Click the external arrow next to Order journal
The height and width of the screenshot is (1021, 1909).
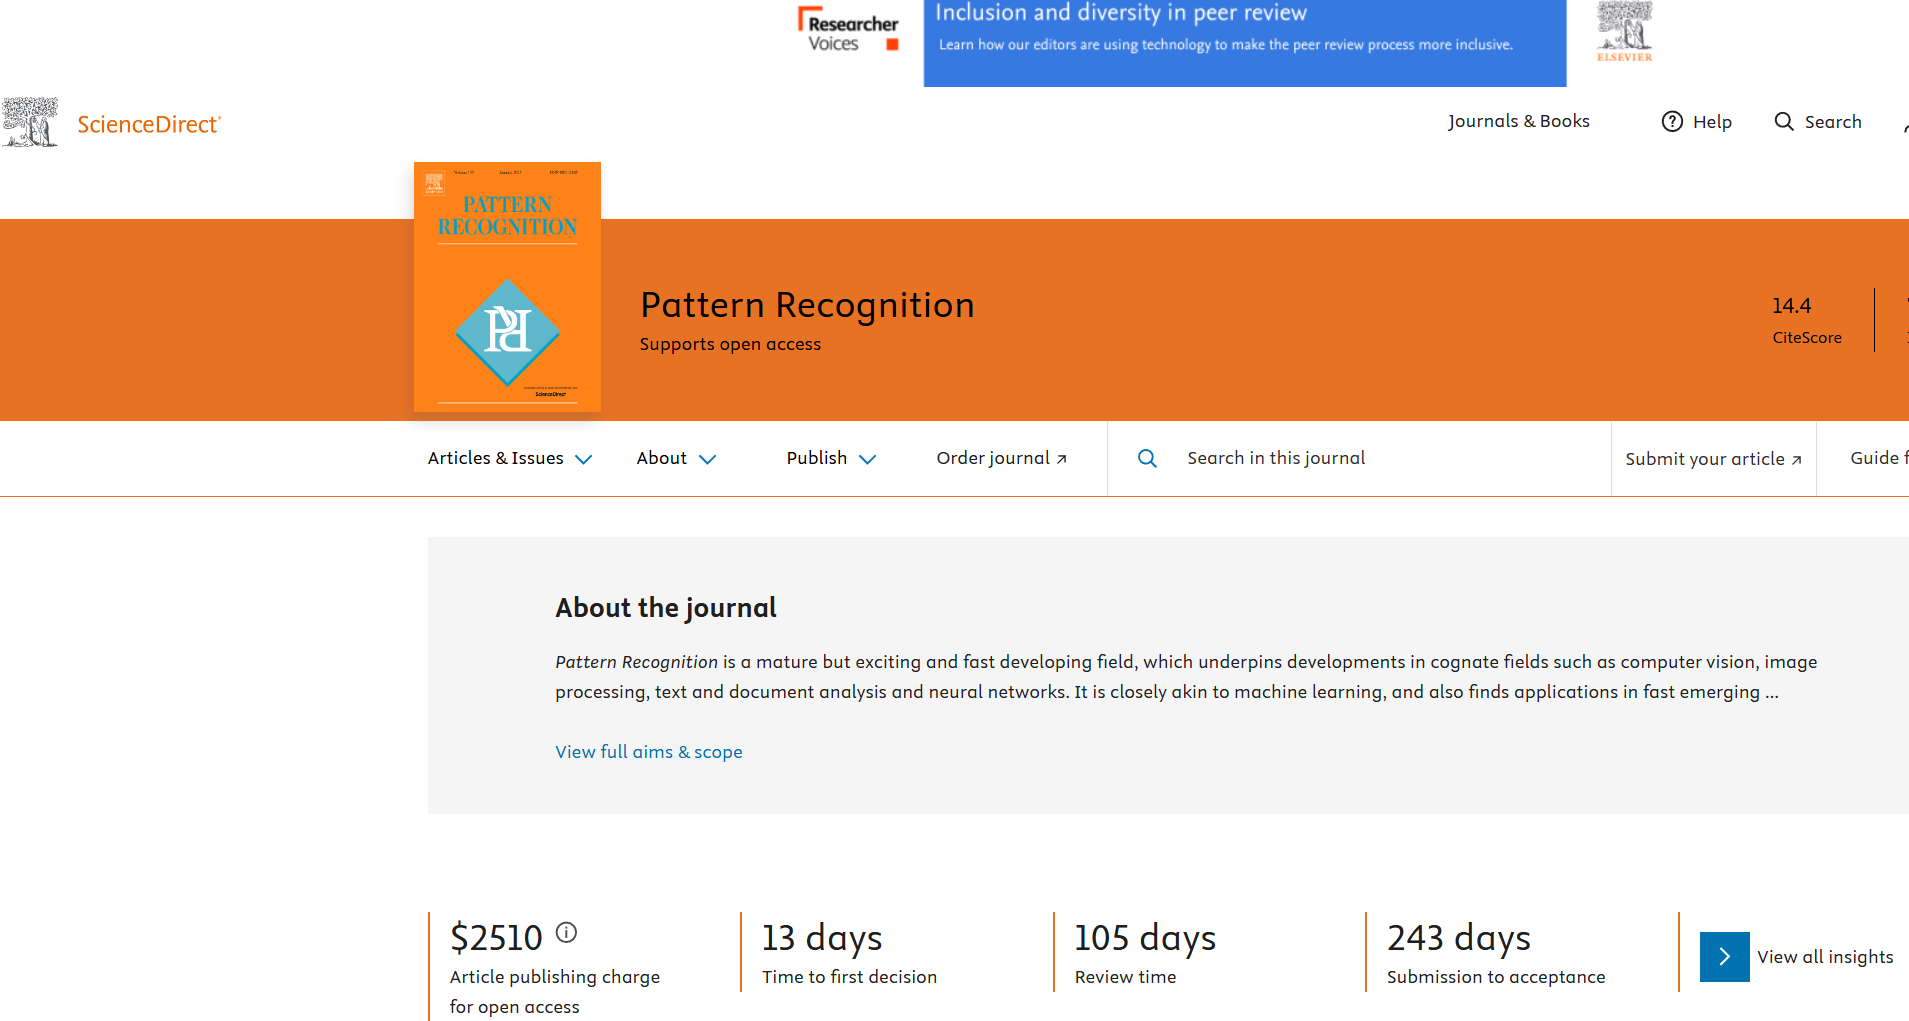click(1062, 459)
